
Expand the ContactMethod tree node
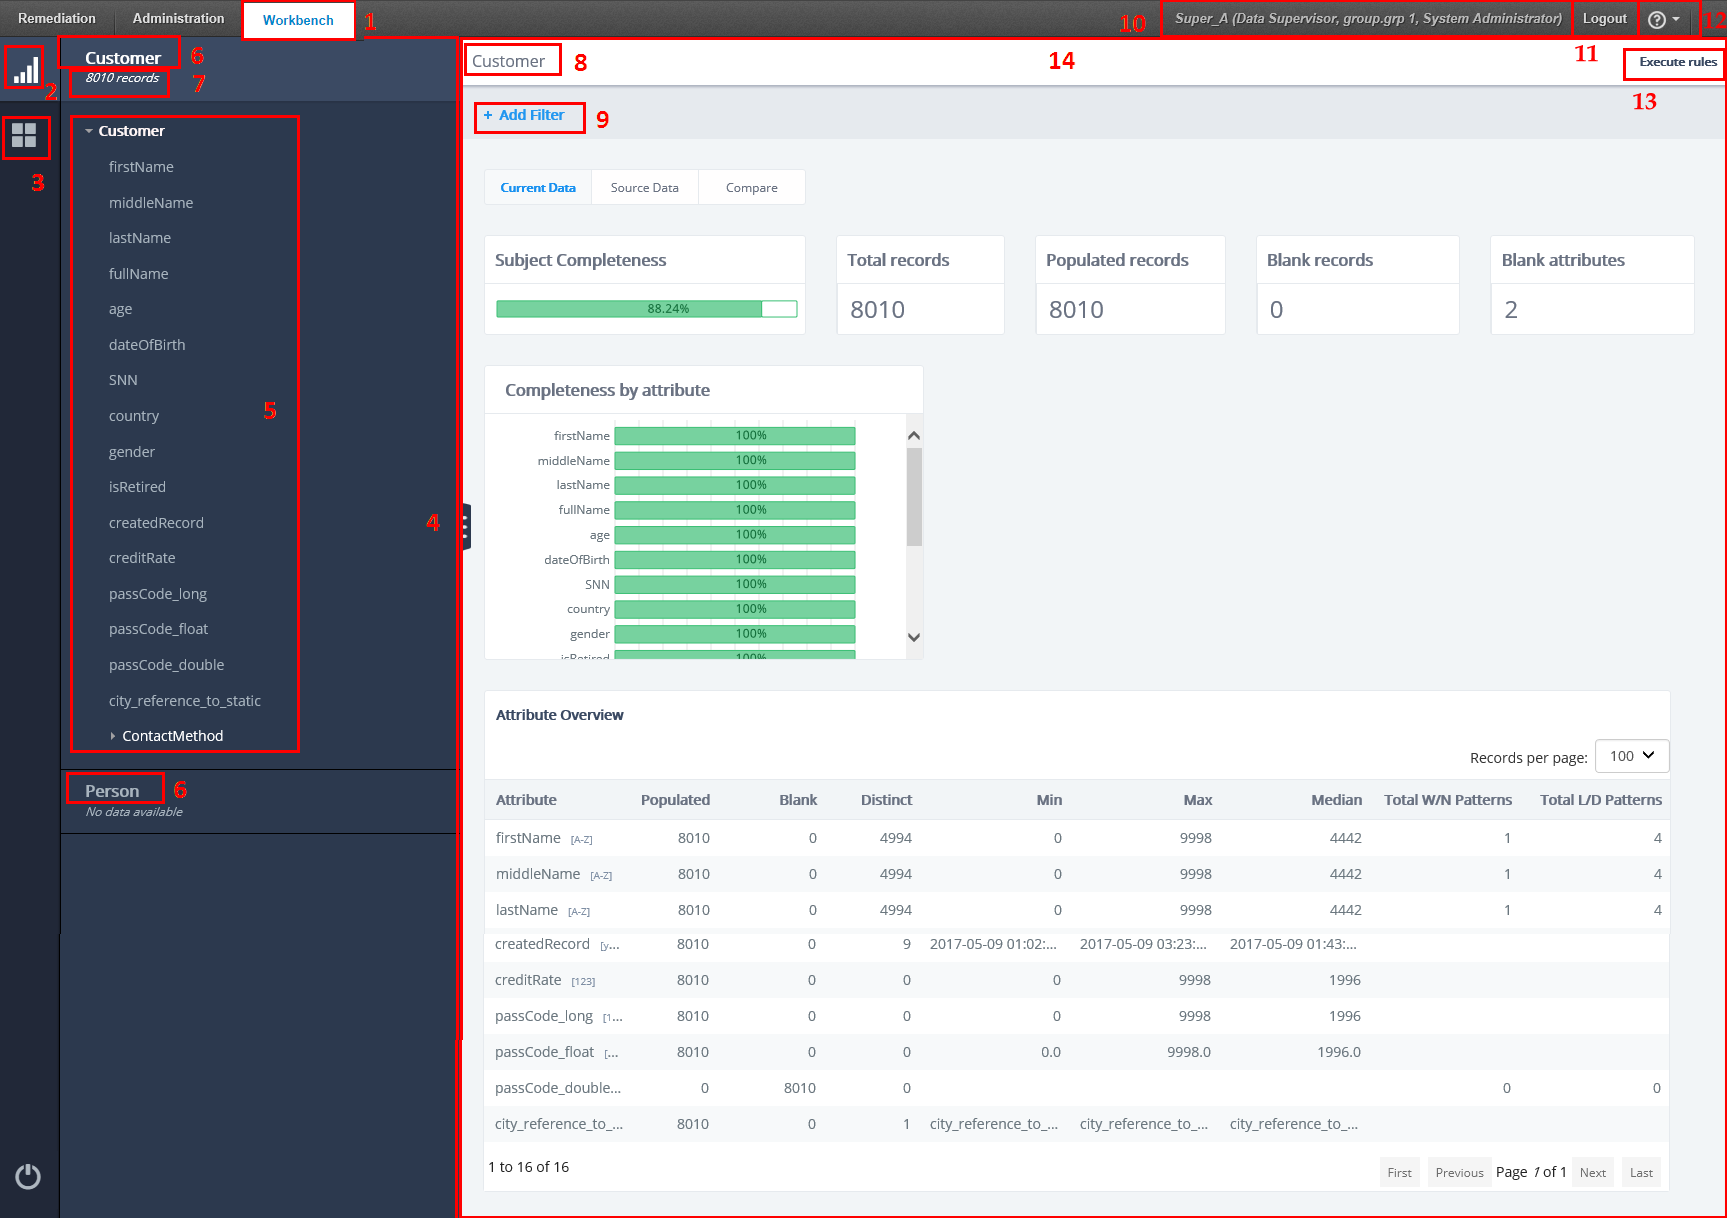[113, 736]
